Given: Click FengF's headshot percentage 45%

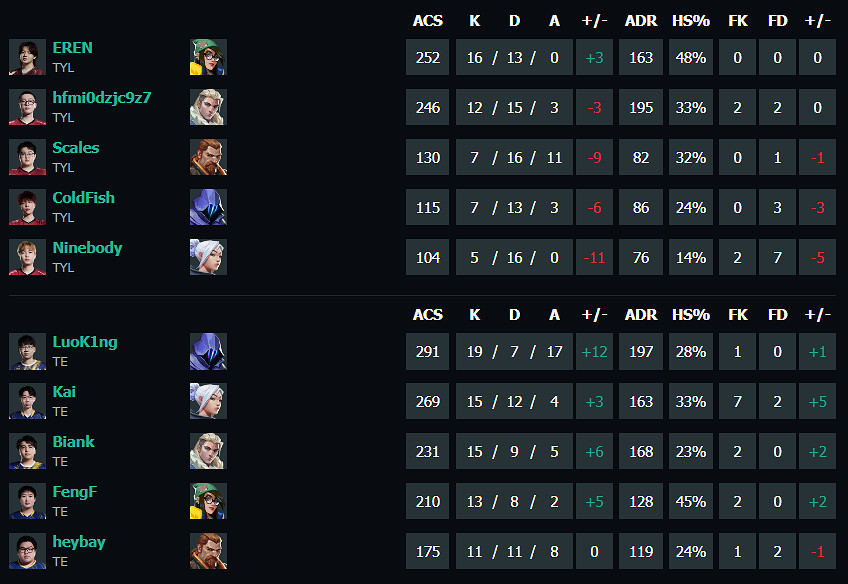Looking at the screenshot, I should click(690, 502).
